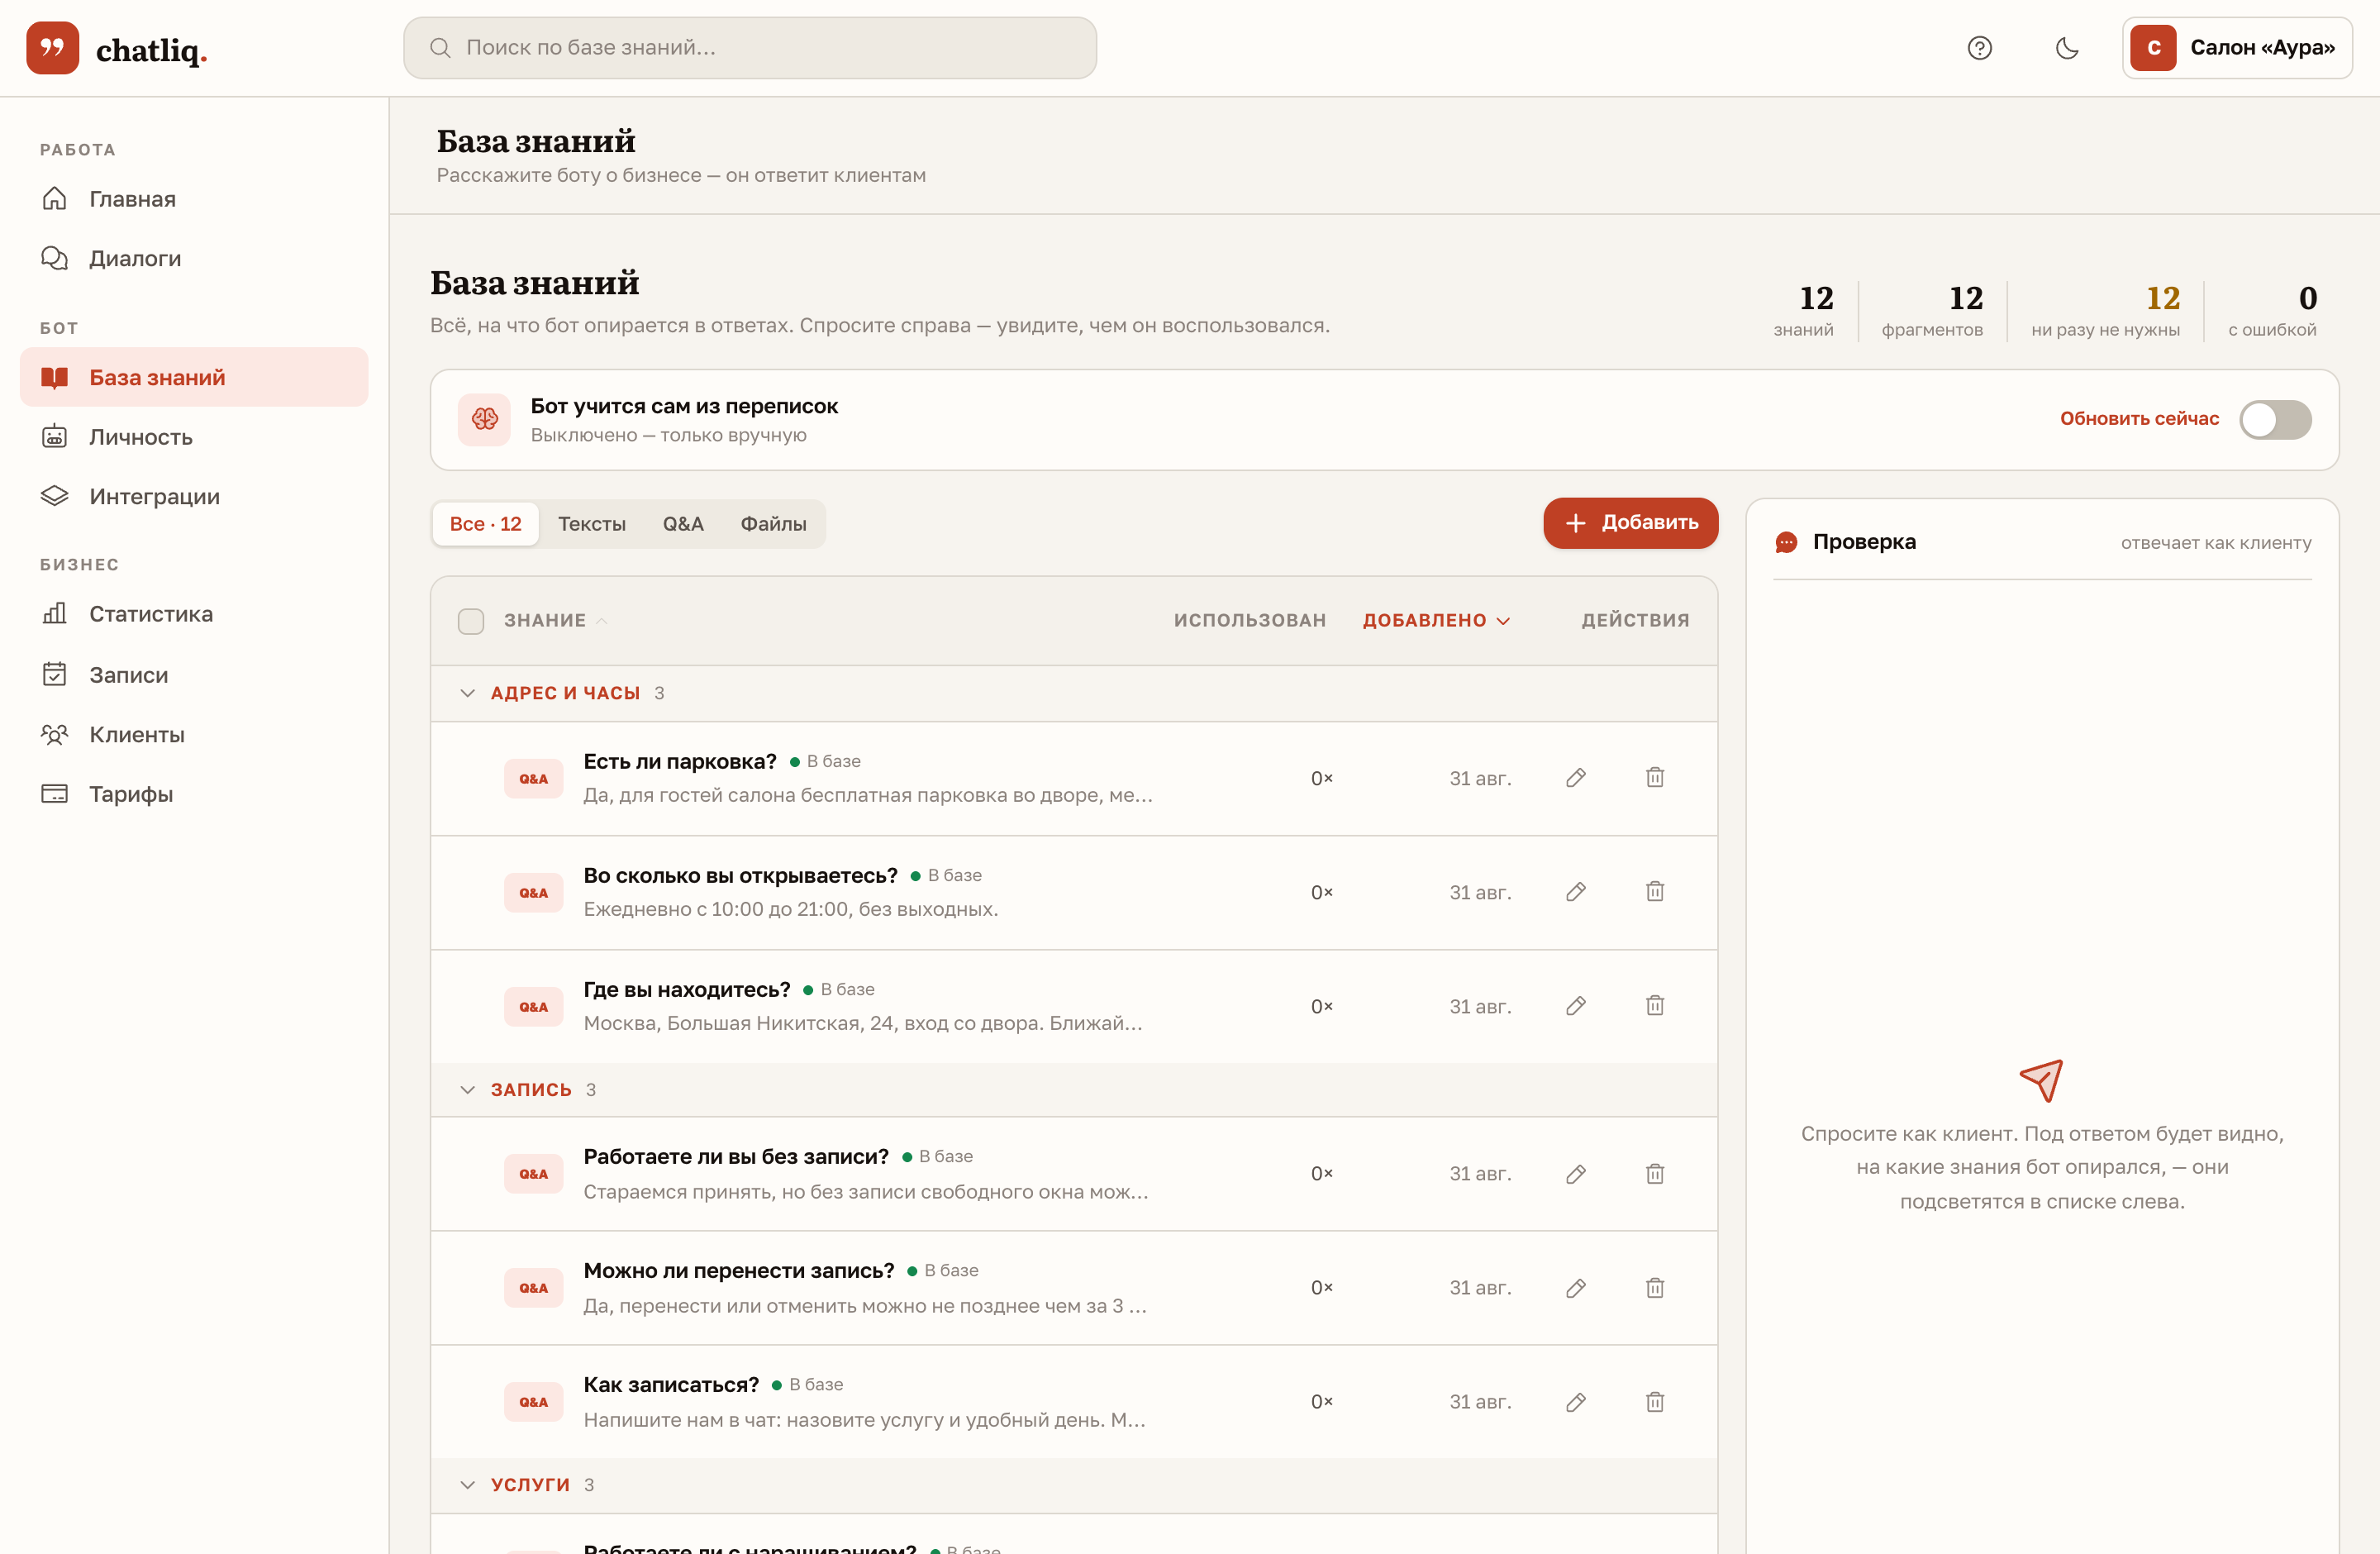Edit the "Где вы находитесь?" entry

pos(1576,1006)
